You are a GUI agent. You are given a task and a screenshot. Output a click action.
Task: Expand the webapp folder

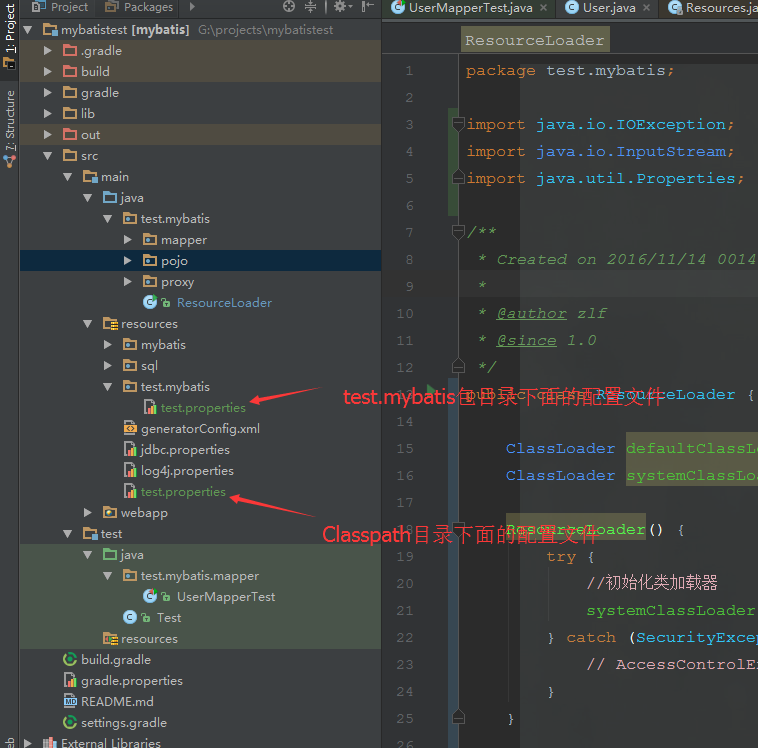87,513
